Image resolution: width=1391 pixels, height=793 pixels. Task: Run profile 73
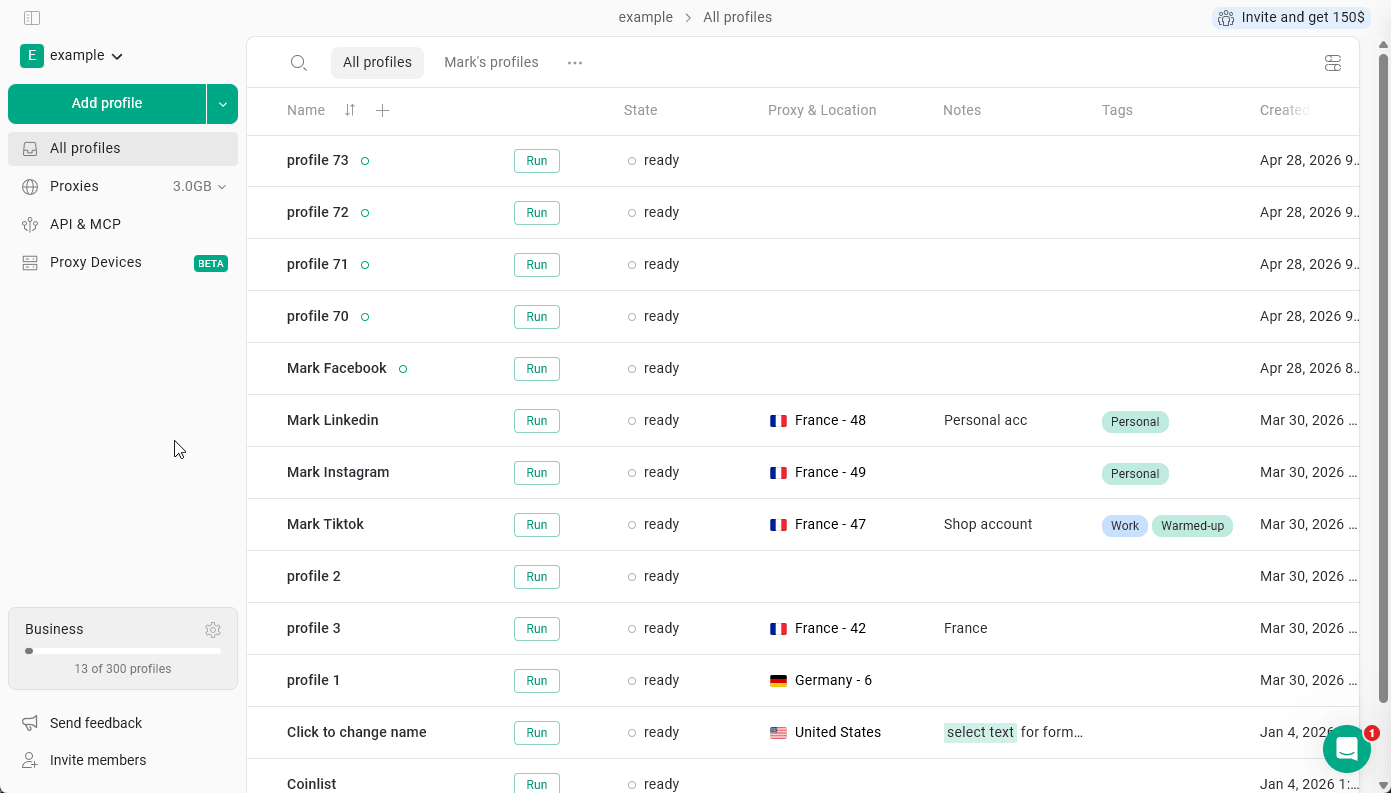coord(537,161)
